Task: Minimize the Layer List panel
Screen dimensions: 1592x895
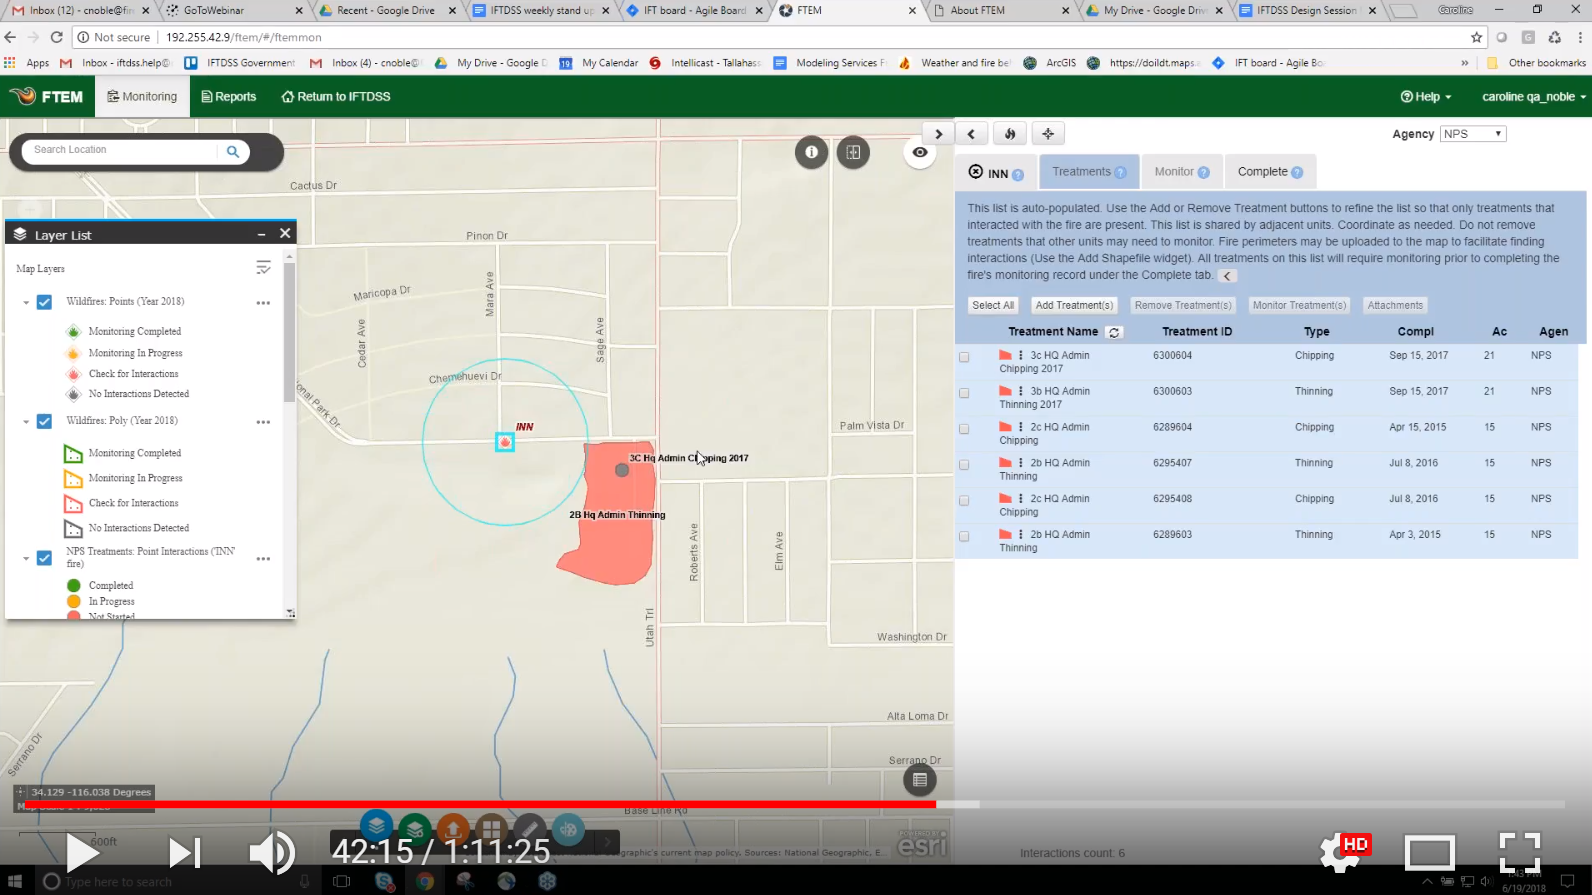Action: tap(261, 234)
